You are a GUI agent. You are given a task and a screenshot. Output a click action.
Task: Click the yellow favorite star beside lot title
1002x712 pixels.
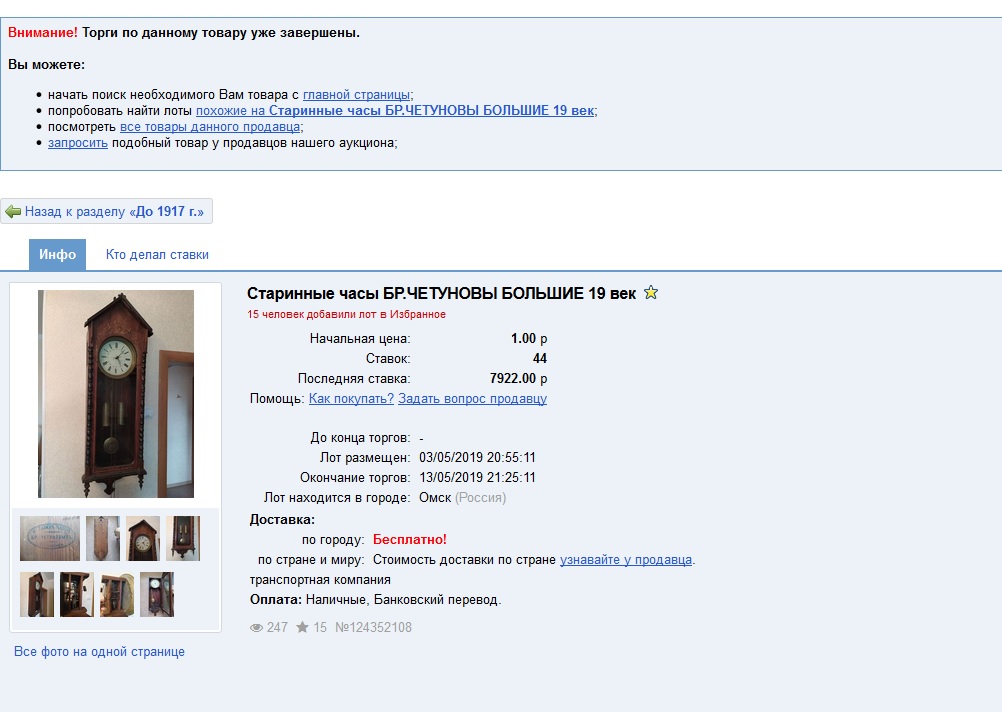651,293
